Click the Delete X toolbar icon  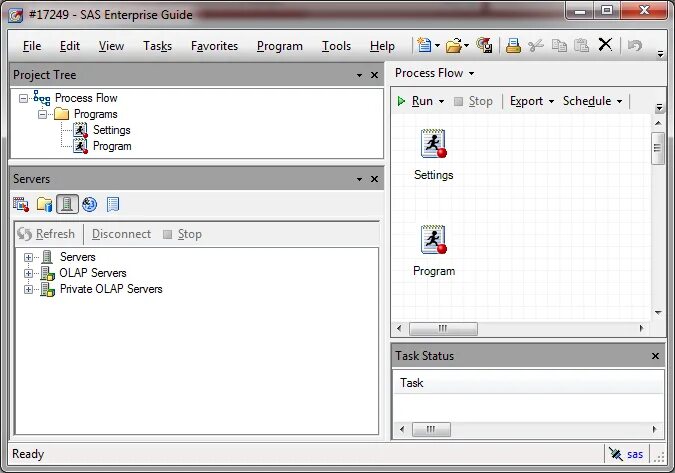[x=605, y=44]
